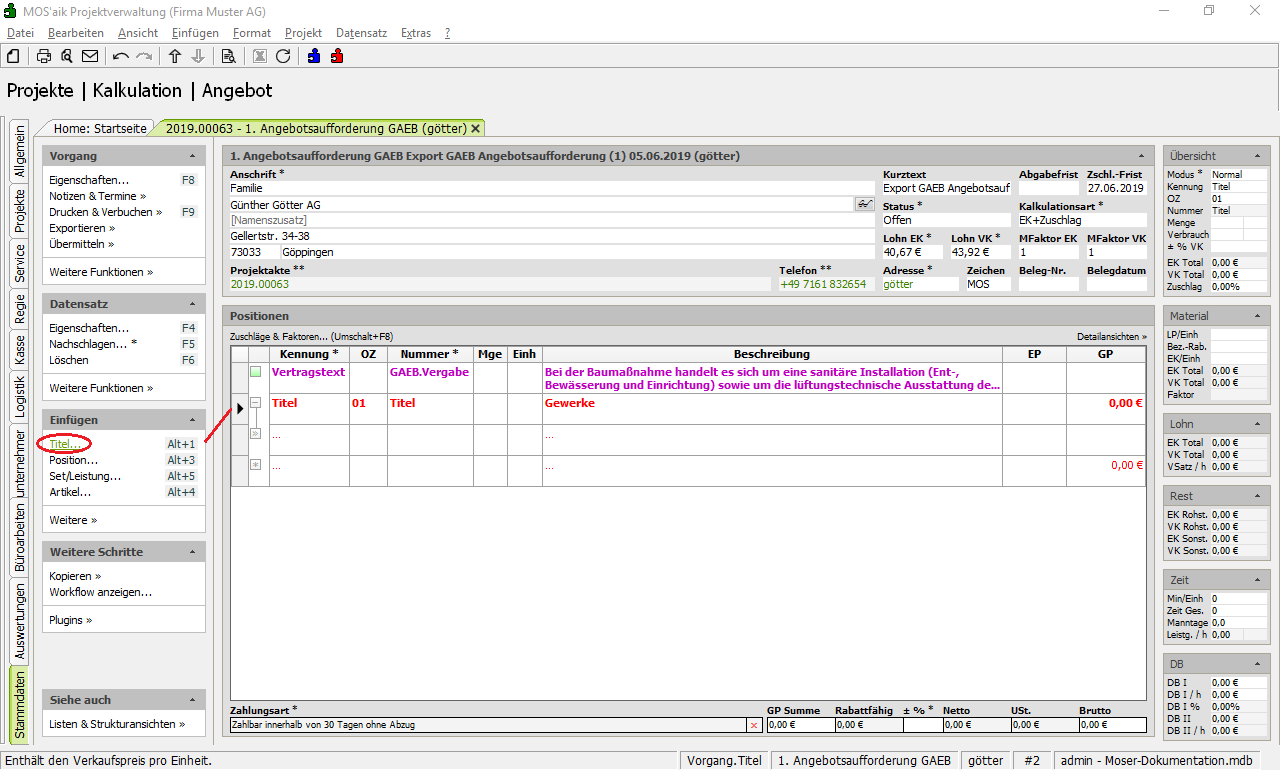Image resolution: width=1280 pixels, height=770 pixels.
Task: Click the envelope e-mail toolbar icon
Action: tap(90, 56)
